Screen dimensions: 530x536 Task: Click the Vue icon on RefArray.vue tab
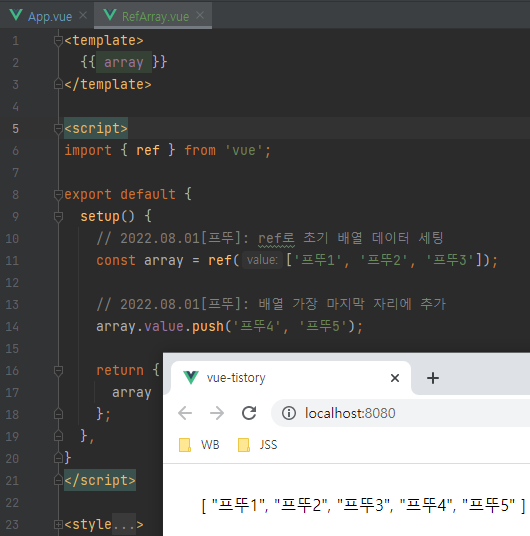click(110, 15)
